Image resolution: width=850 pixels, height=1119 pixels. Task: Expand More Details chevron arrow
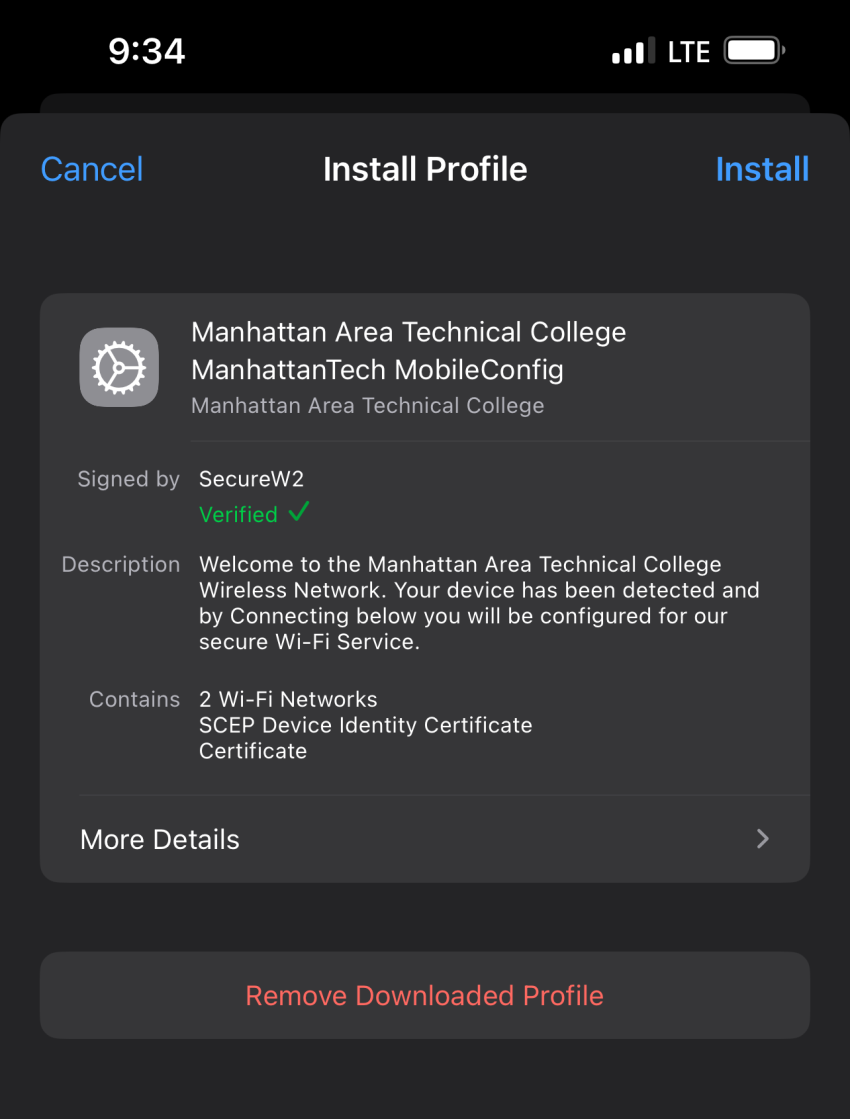click(763, 839)
